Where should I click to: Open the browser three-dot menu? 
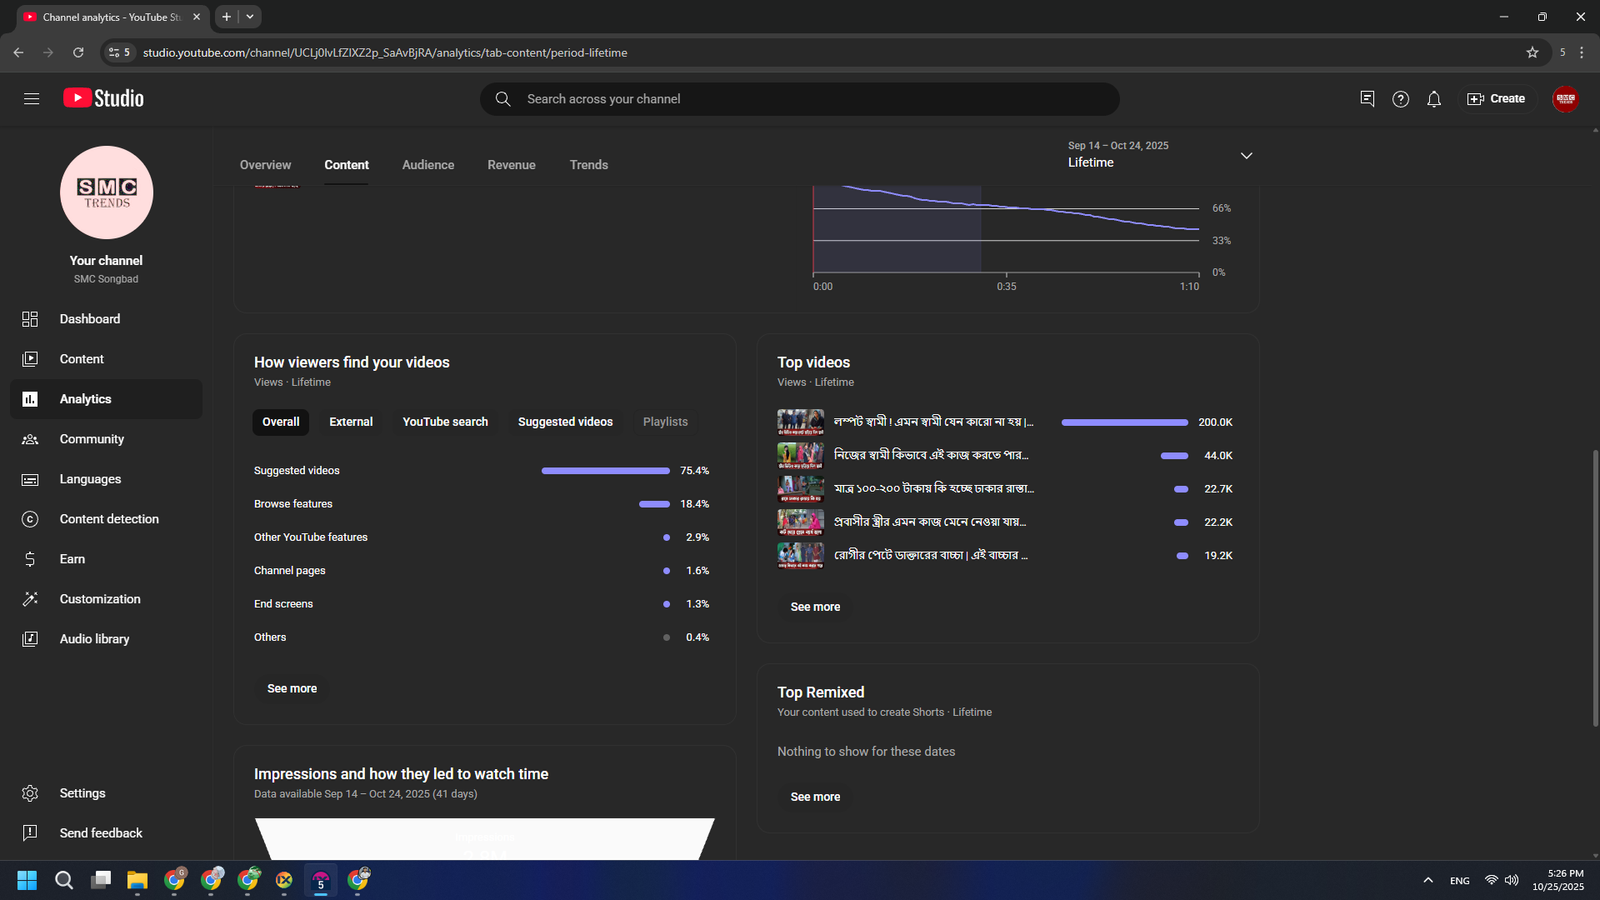pos(1581,52)
